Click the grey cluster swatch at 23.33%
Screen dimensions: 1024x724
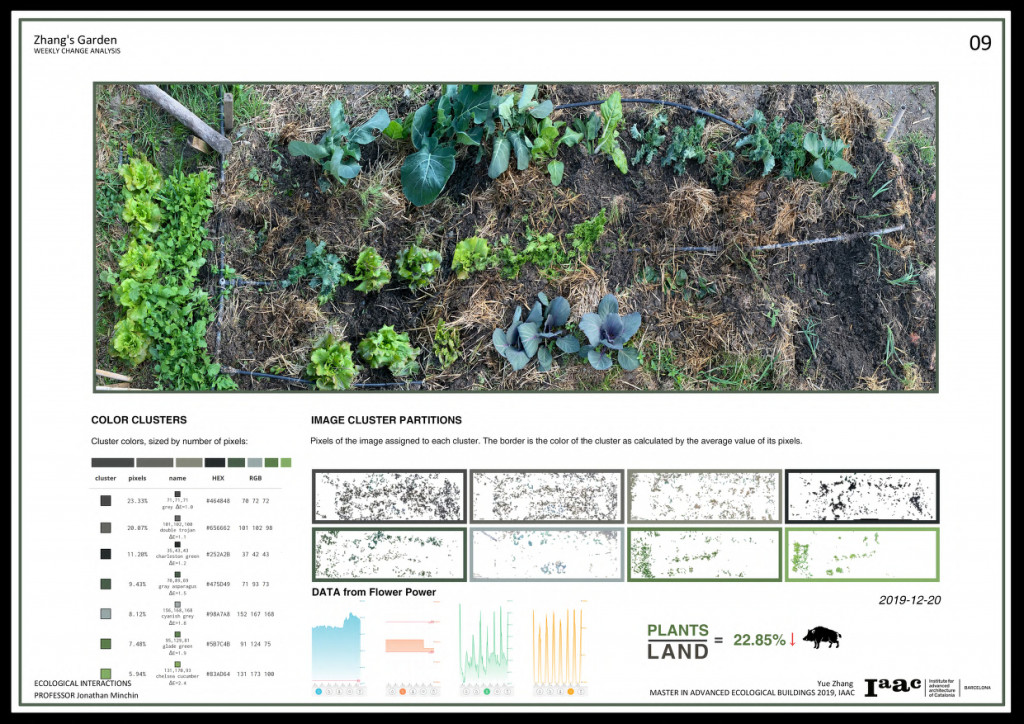[106, 500]
